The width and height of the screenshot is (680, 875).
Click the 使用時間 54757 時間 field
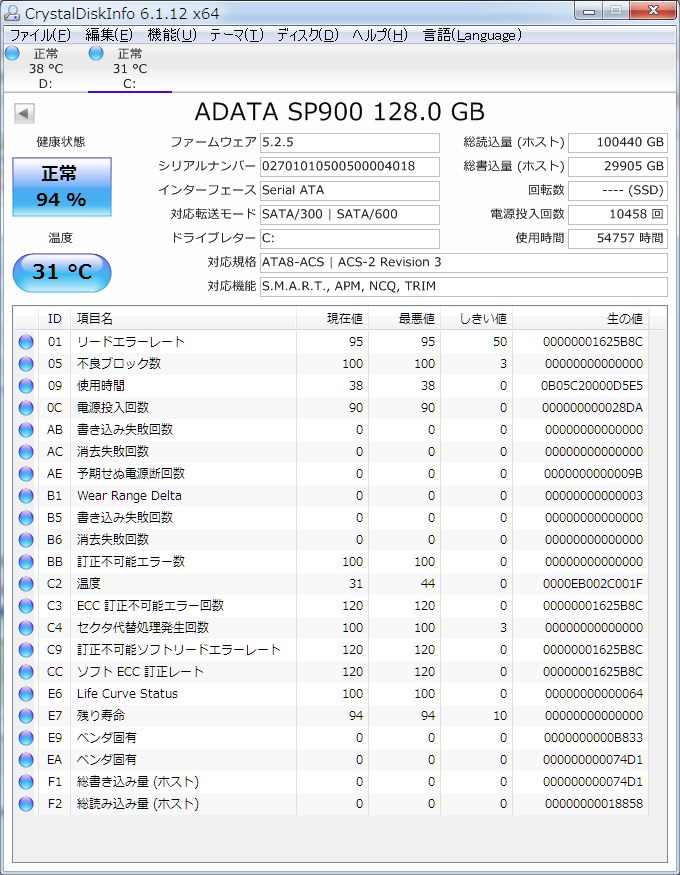click(x=618, y=238)
